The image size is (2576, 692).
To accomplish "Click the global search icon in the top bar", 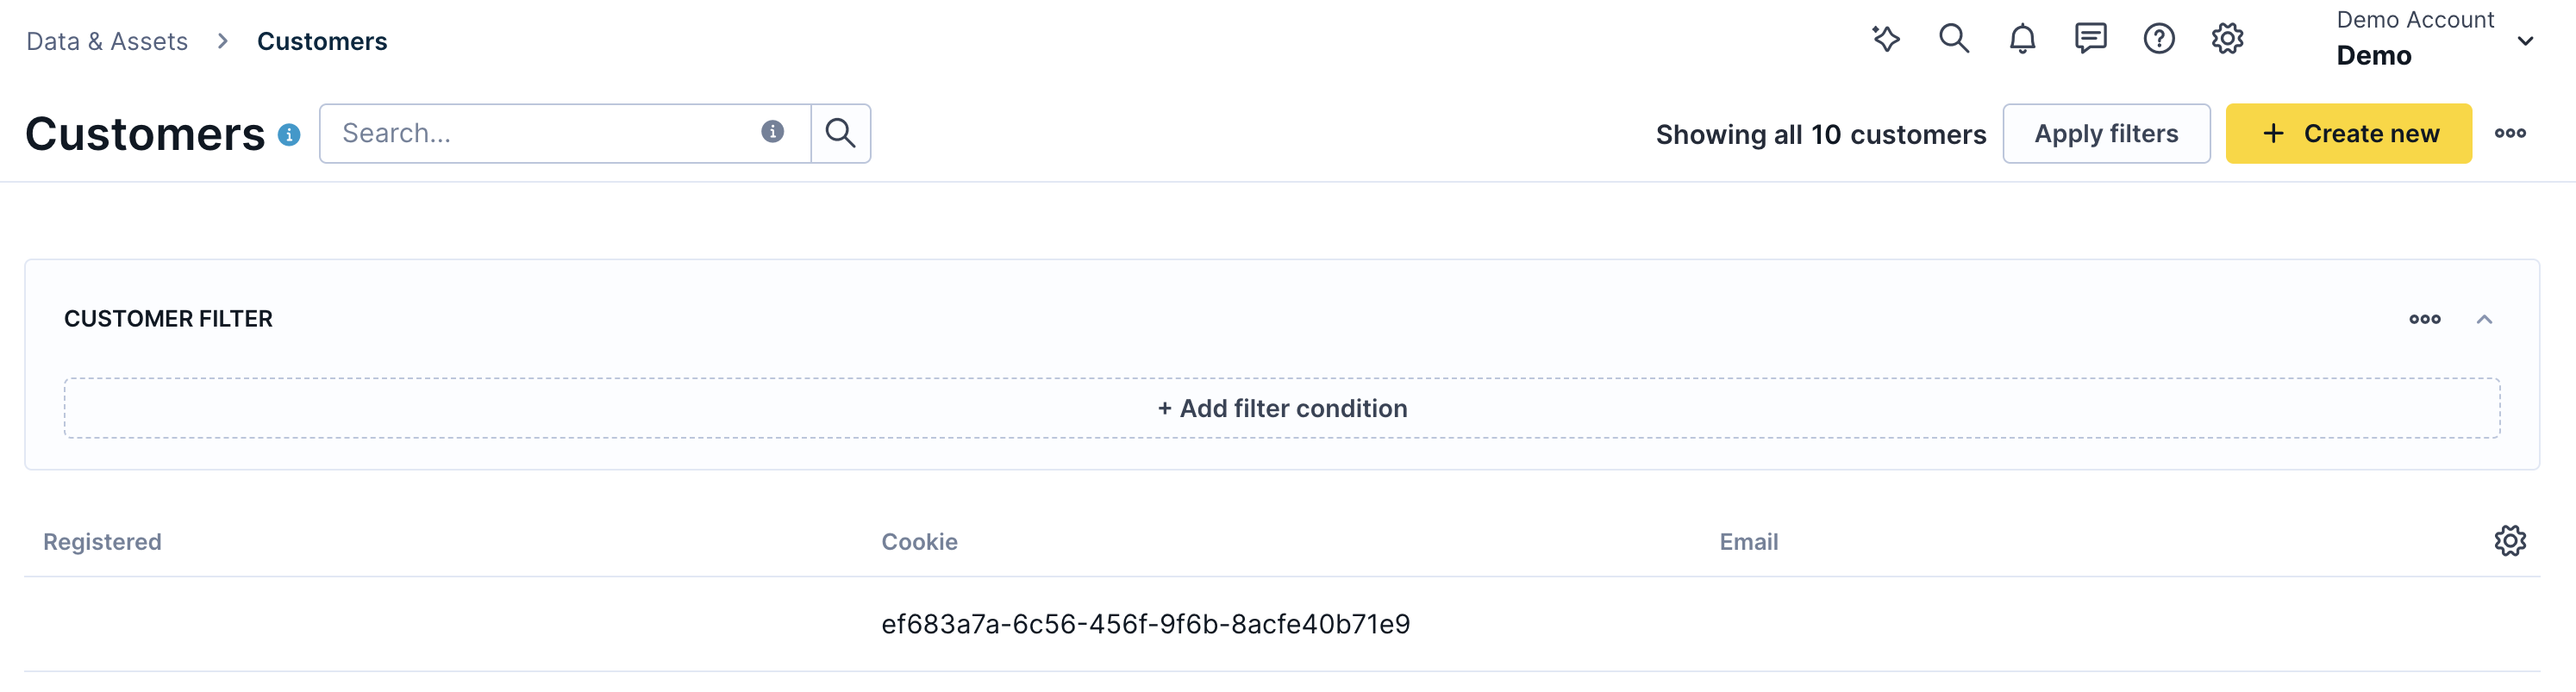I will point(1954,39).
